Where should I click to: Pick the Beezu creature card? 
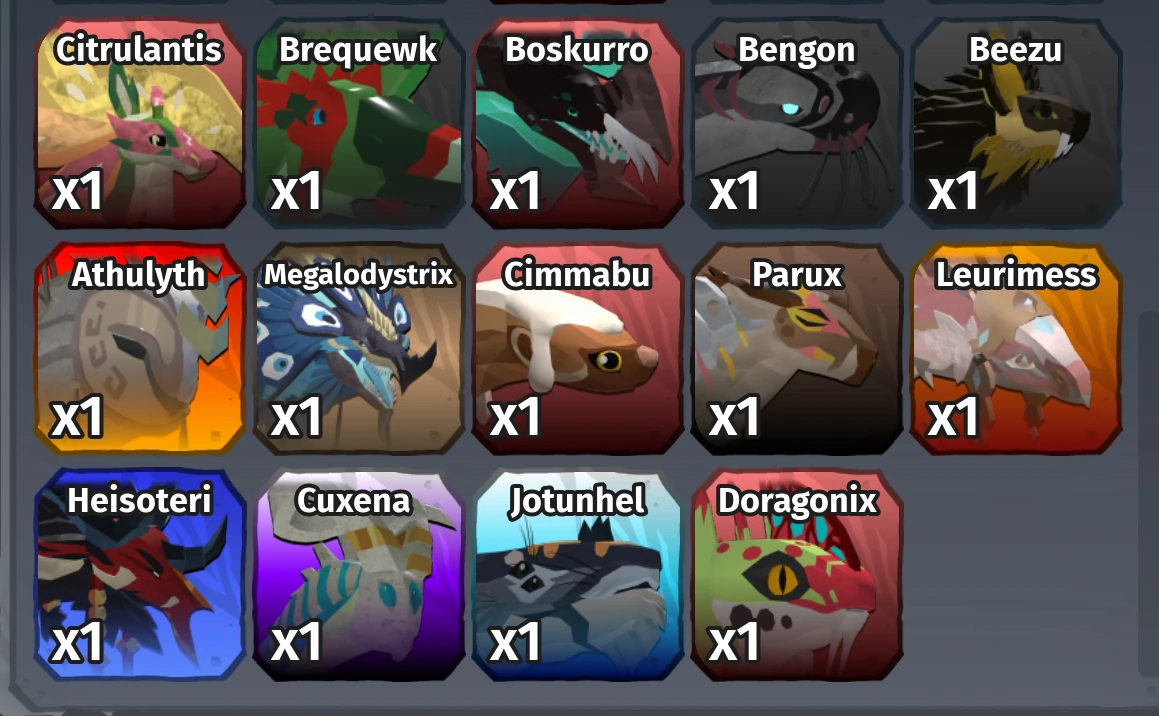tap(1016, 123)
